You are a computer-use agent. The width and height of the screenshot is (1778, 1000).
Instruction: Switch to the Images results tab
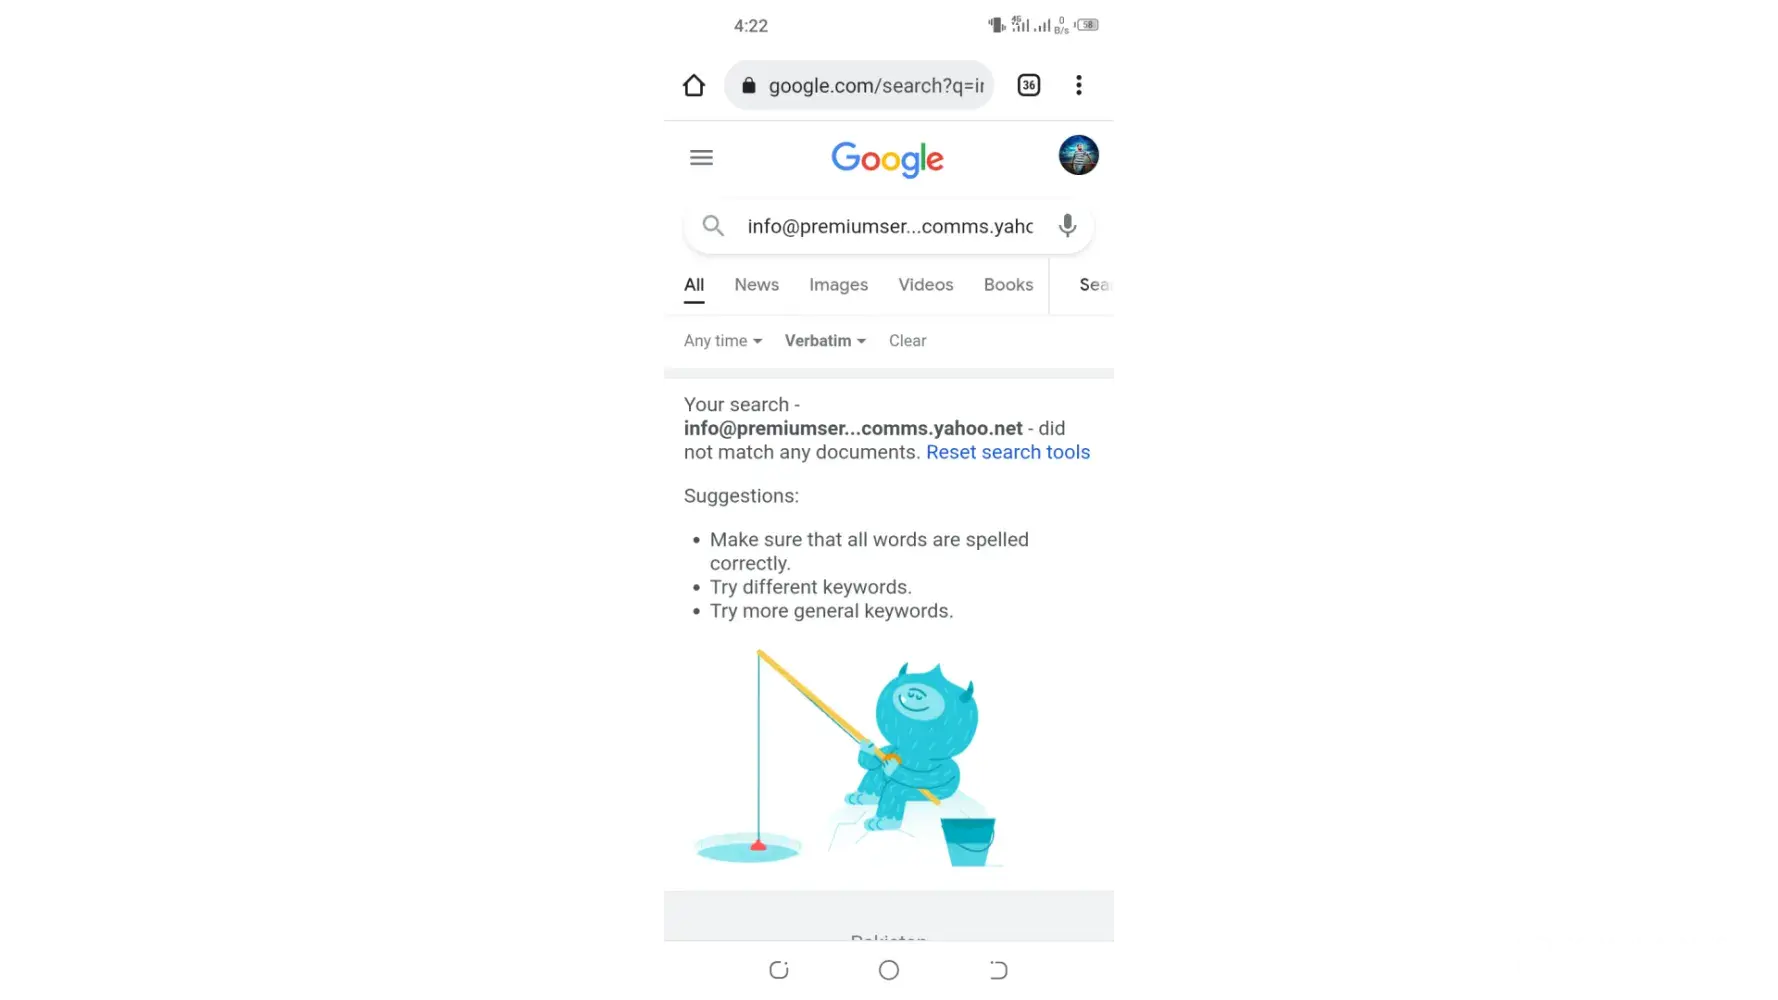pyautogui.click(x=838, y=285)
